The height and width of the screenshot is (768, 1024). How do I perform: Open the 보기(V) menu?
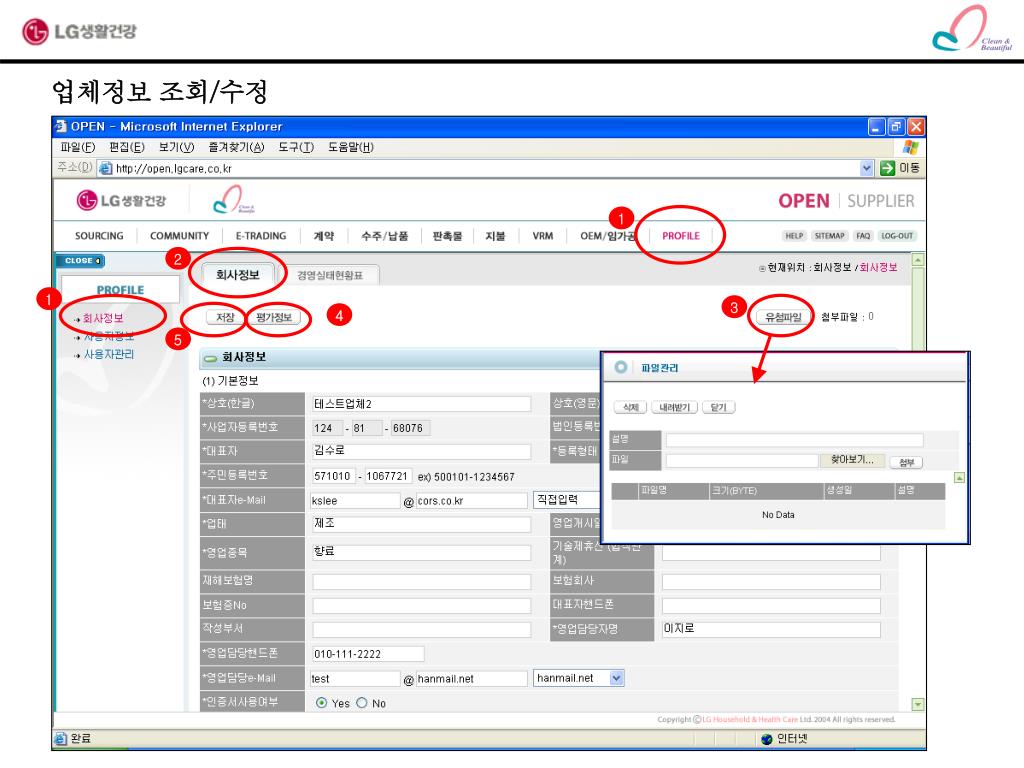tap(176, 147)
